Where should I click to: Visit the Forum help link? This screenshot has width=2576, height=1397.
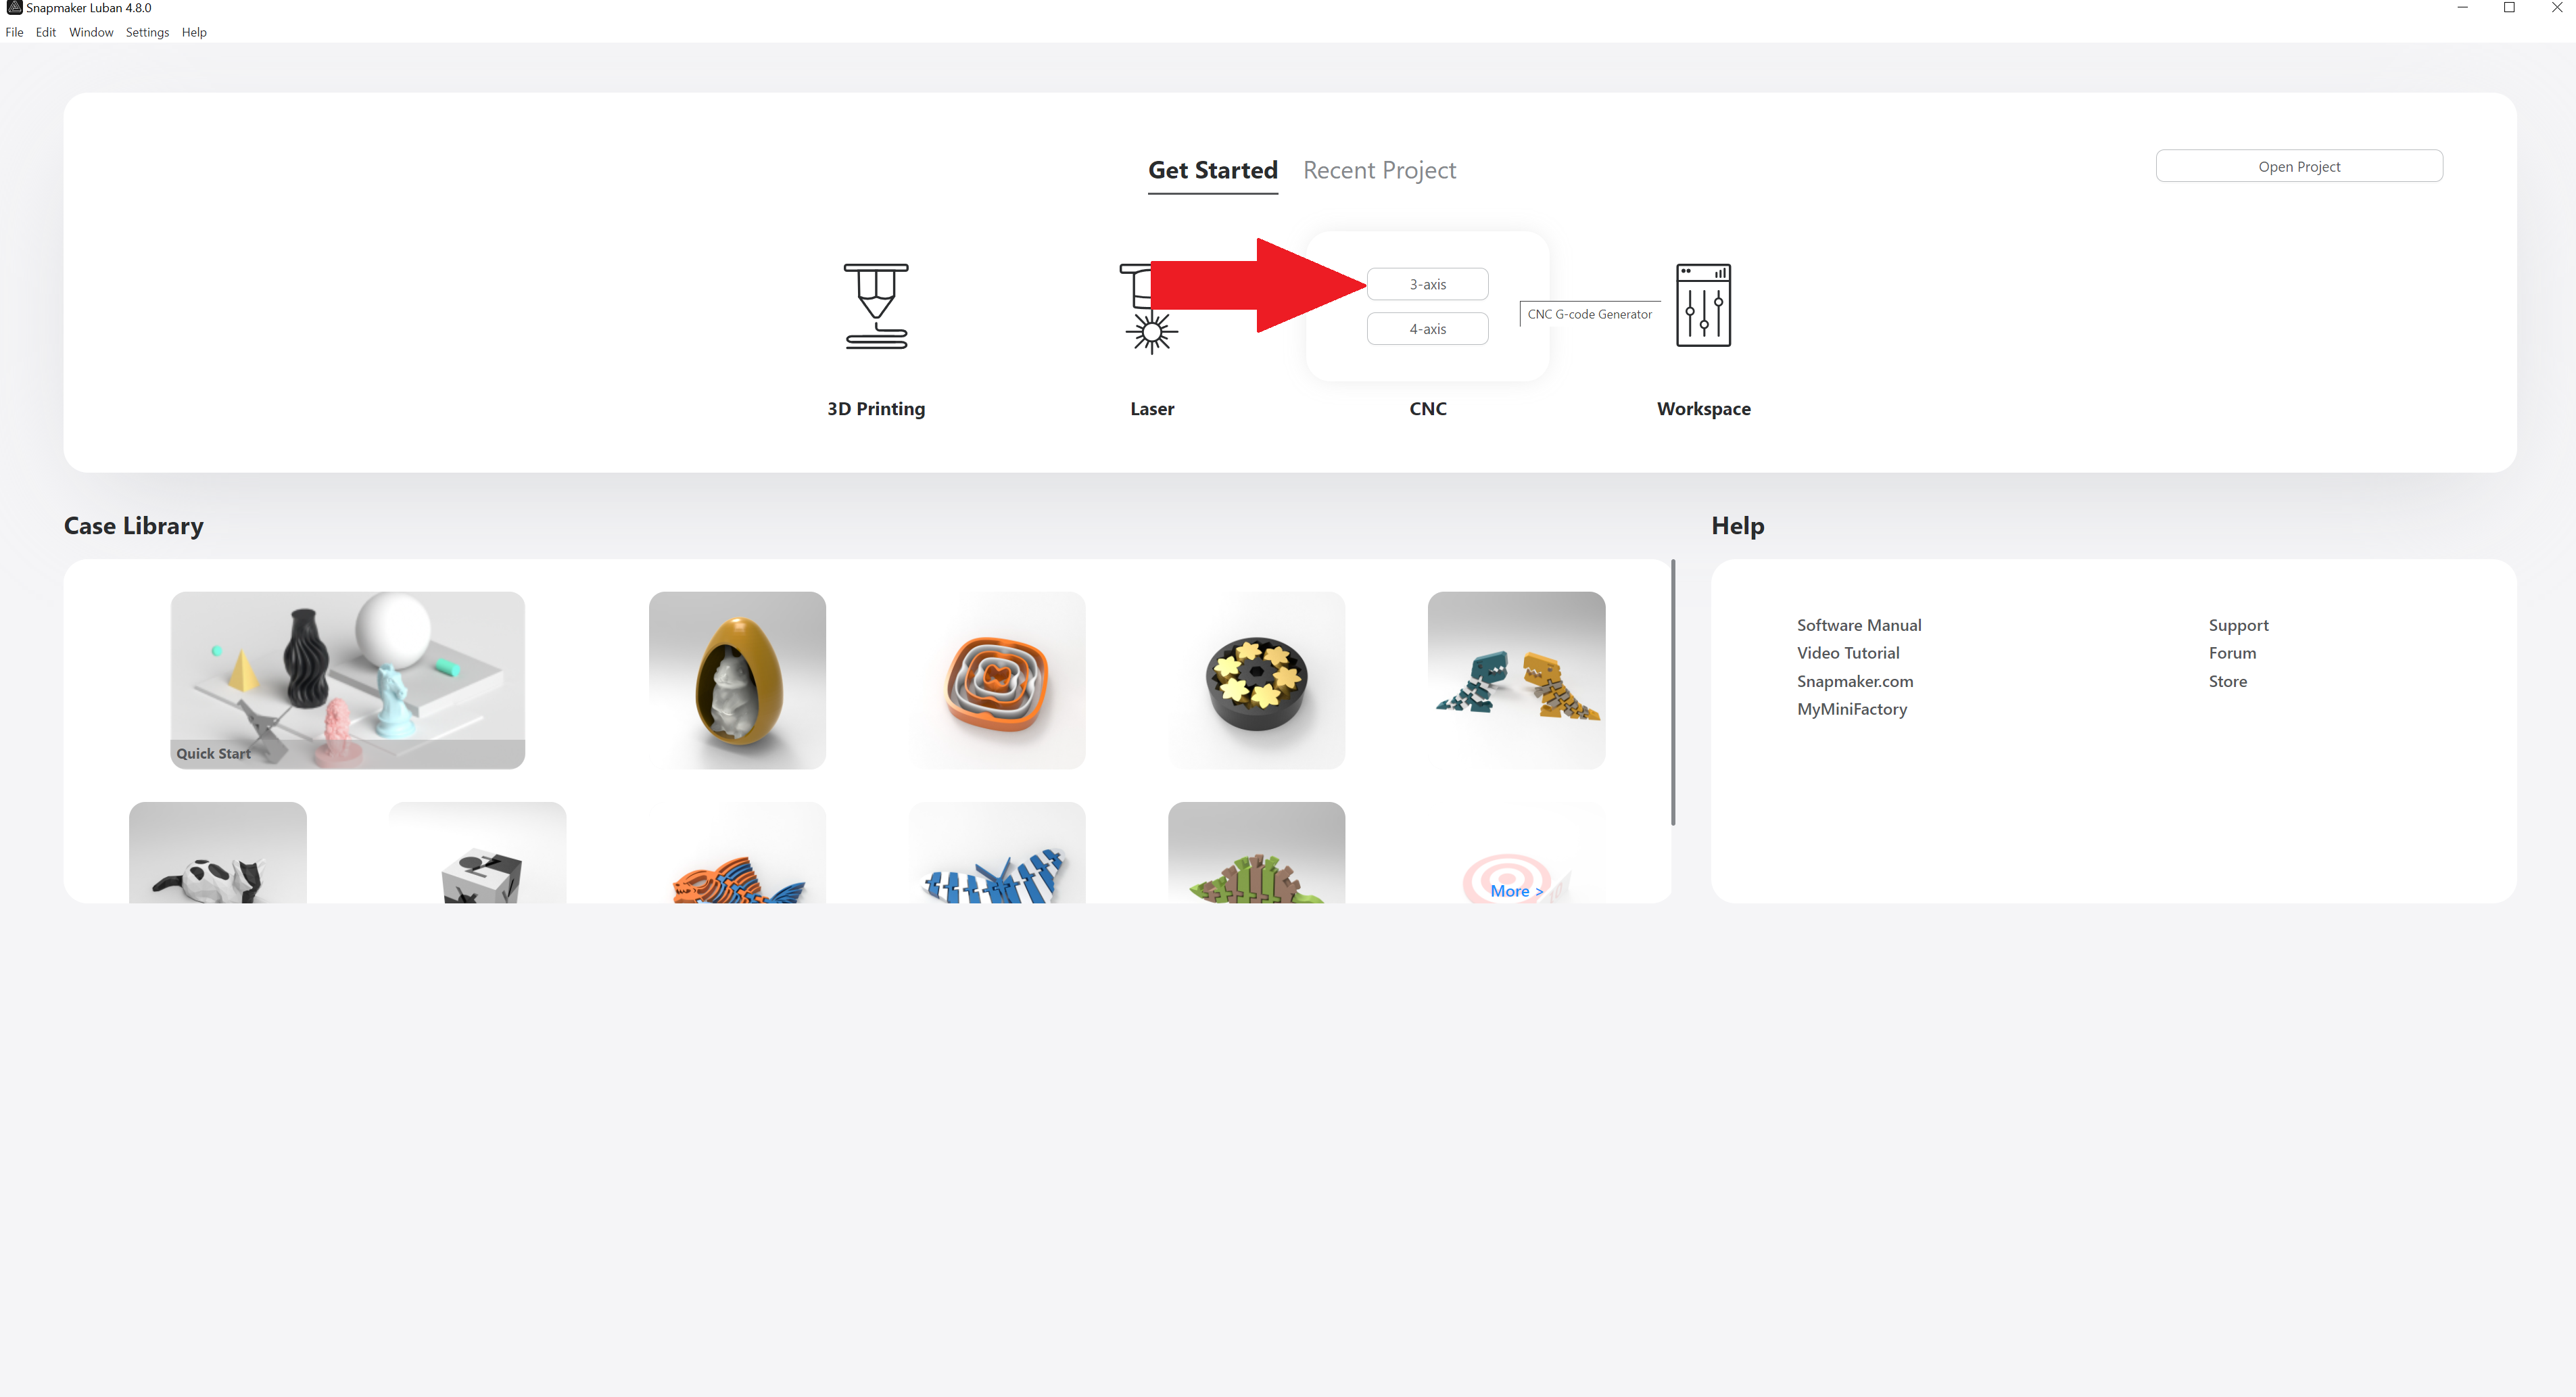(x=2232, y=653)
